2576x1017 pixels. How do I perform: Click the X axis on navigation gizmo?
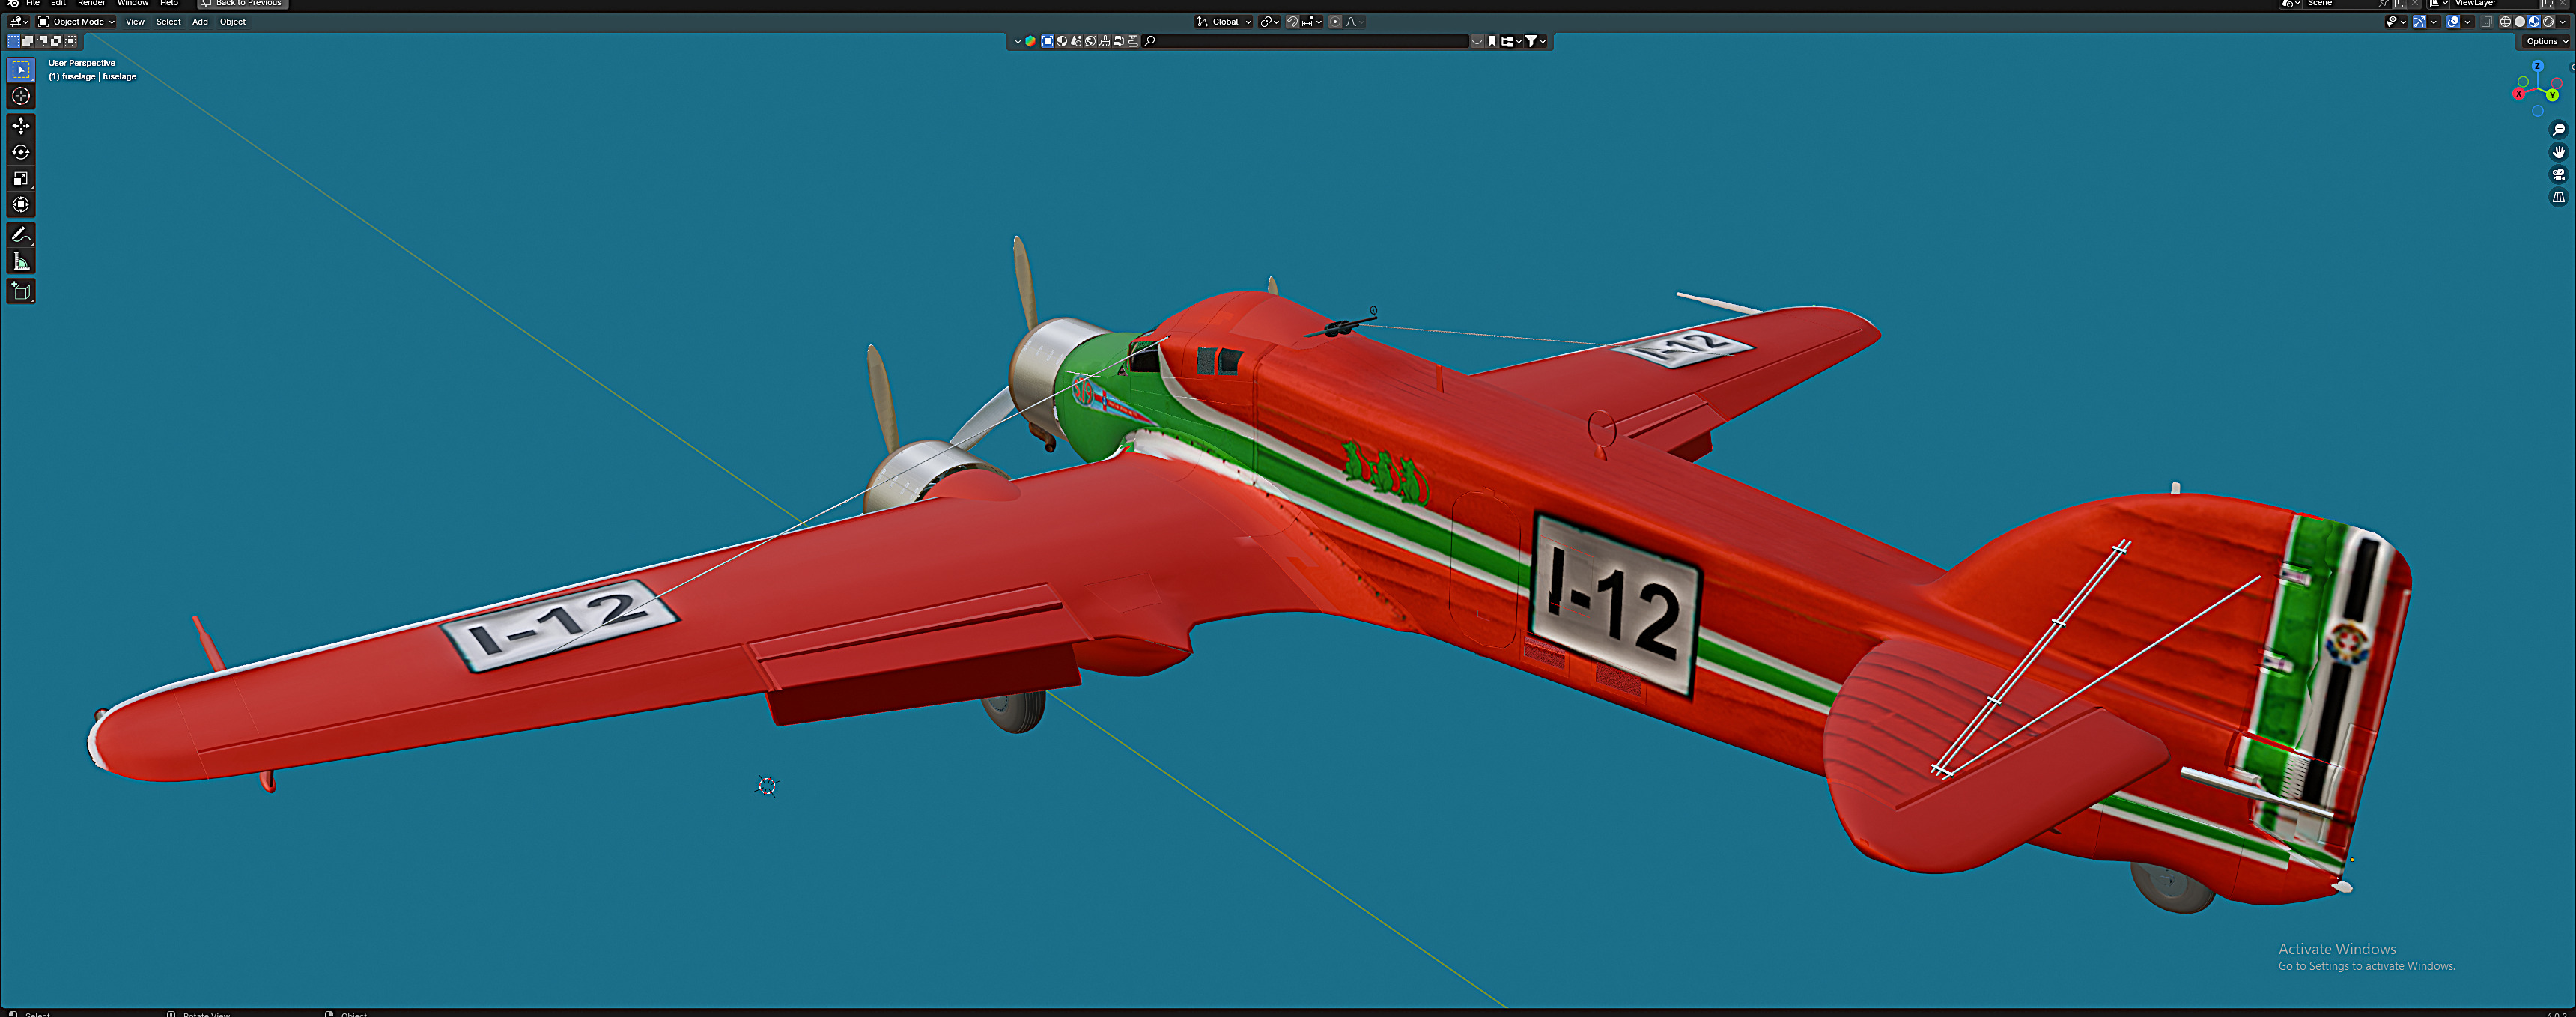point(2518,94)
